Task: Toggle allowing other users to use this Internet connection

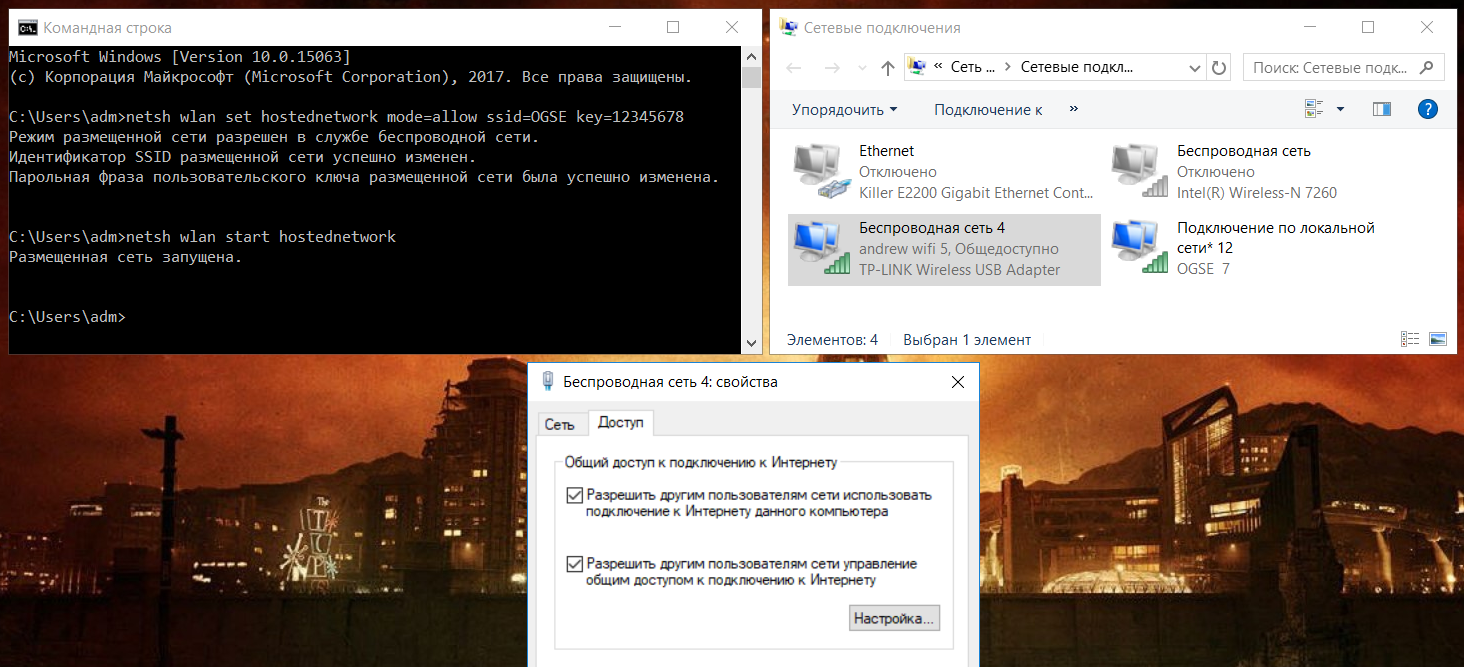Action: coord(574,495)
